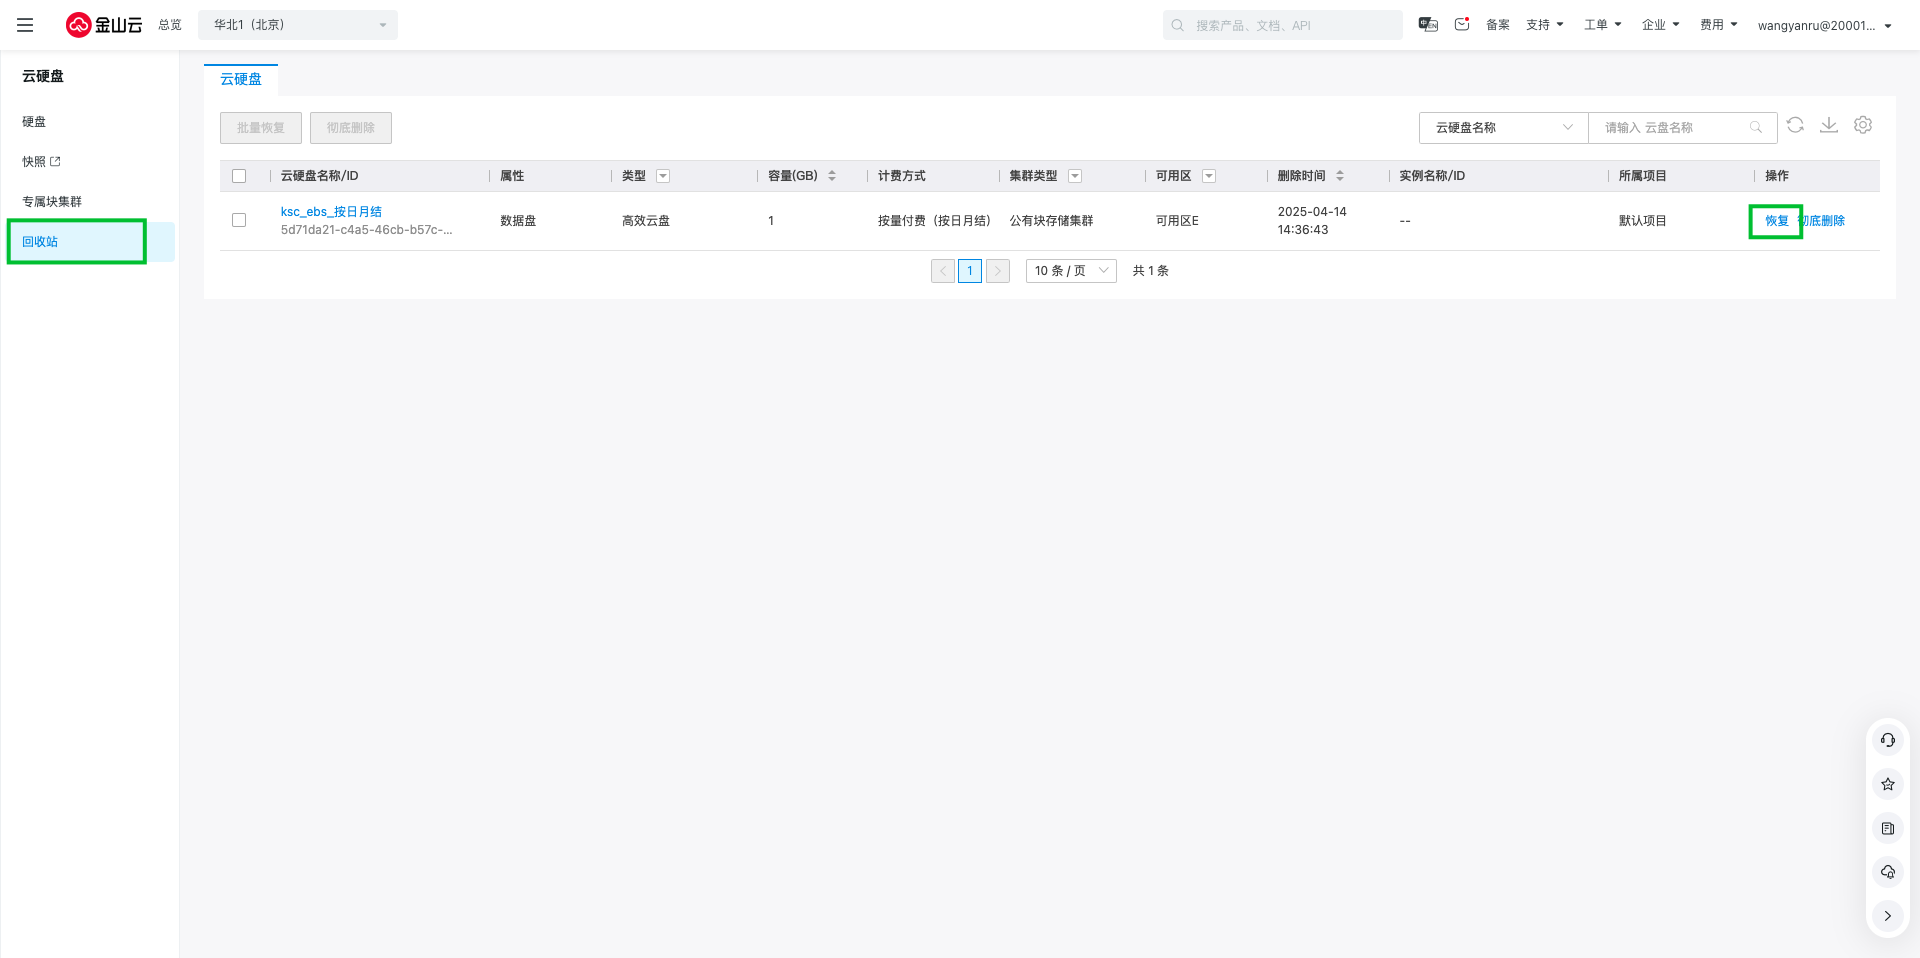Click the 2025-04-14 delete time cell
Viewport: 1920px width, 958px height.
coord(1312,221)
